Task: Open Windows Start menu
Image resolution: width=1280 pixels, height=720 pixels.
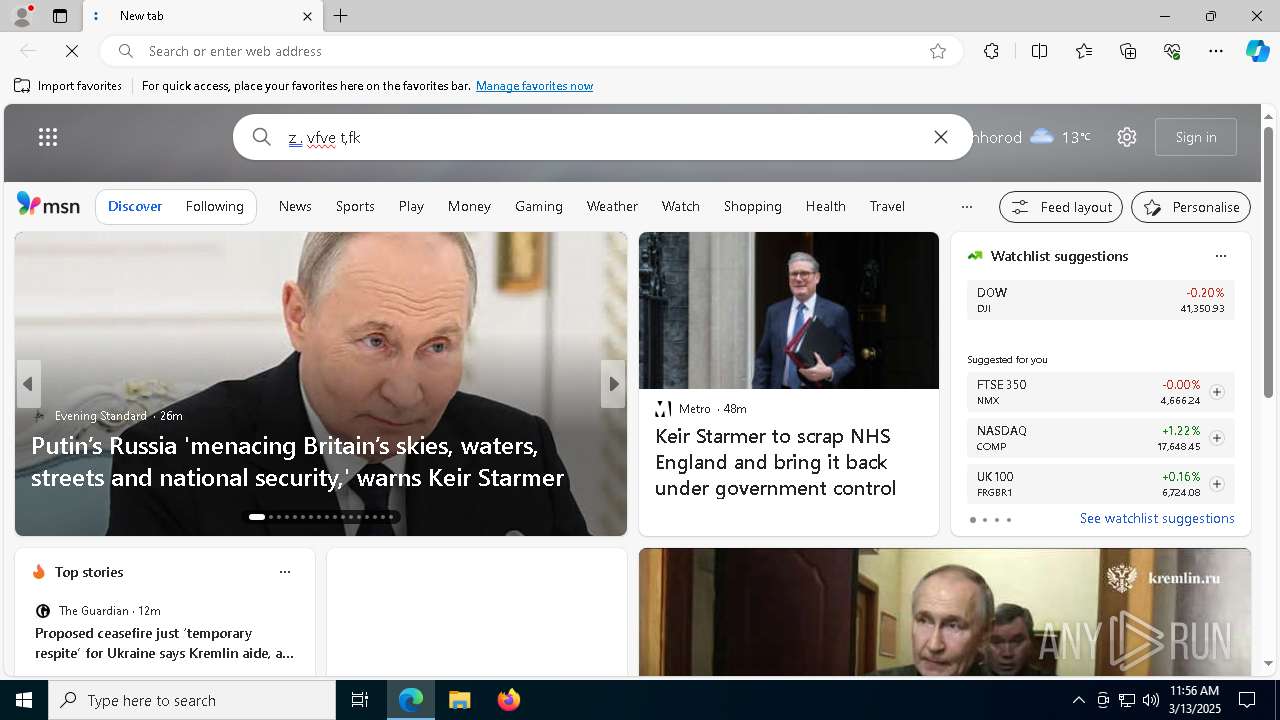Action: [x=24, y=700]
